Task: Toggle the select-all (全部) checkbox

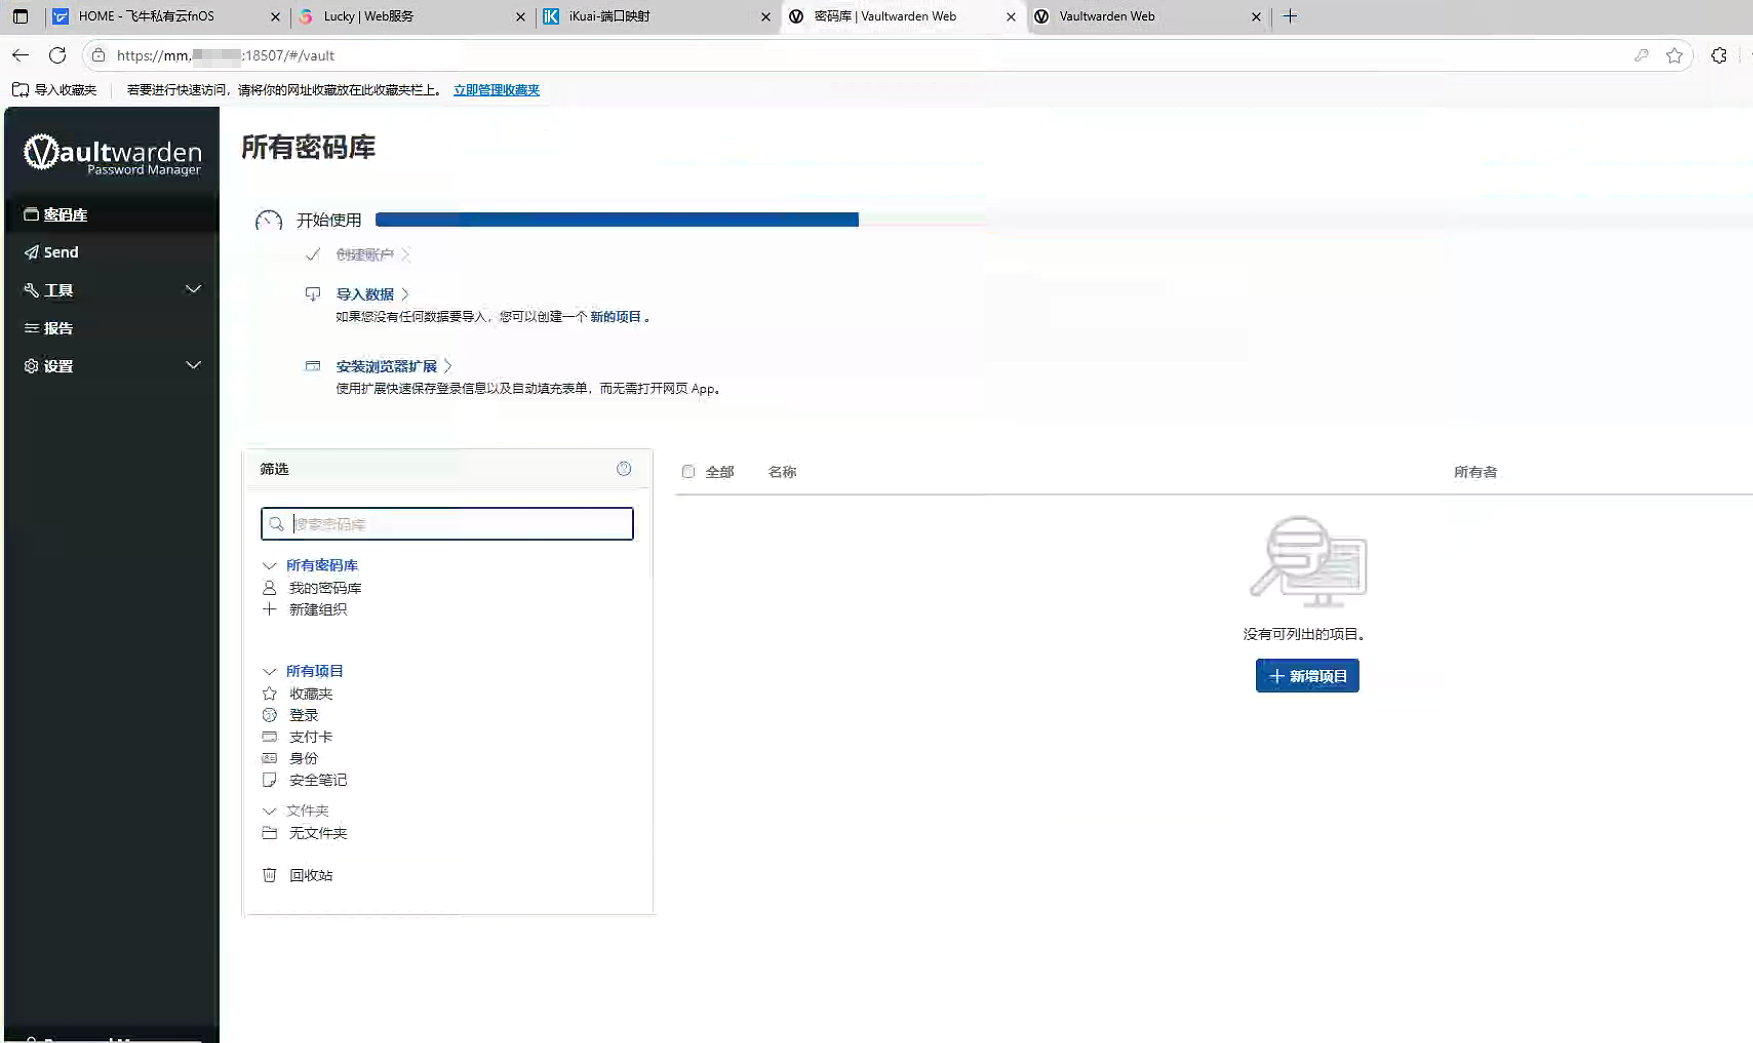Action: (x=688, y=472)
